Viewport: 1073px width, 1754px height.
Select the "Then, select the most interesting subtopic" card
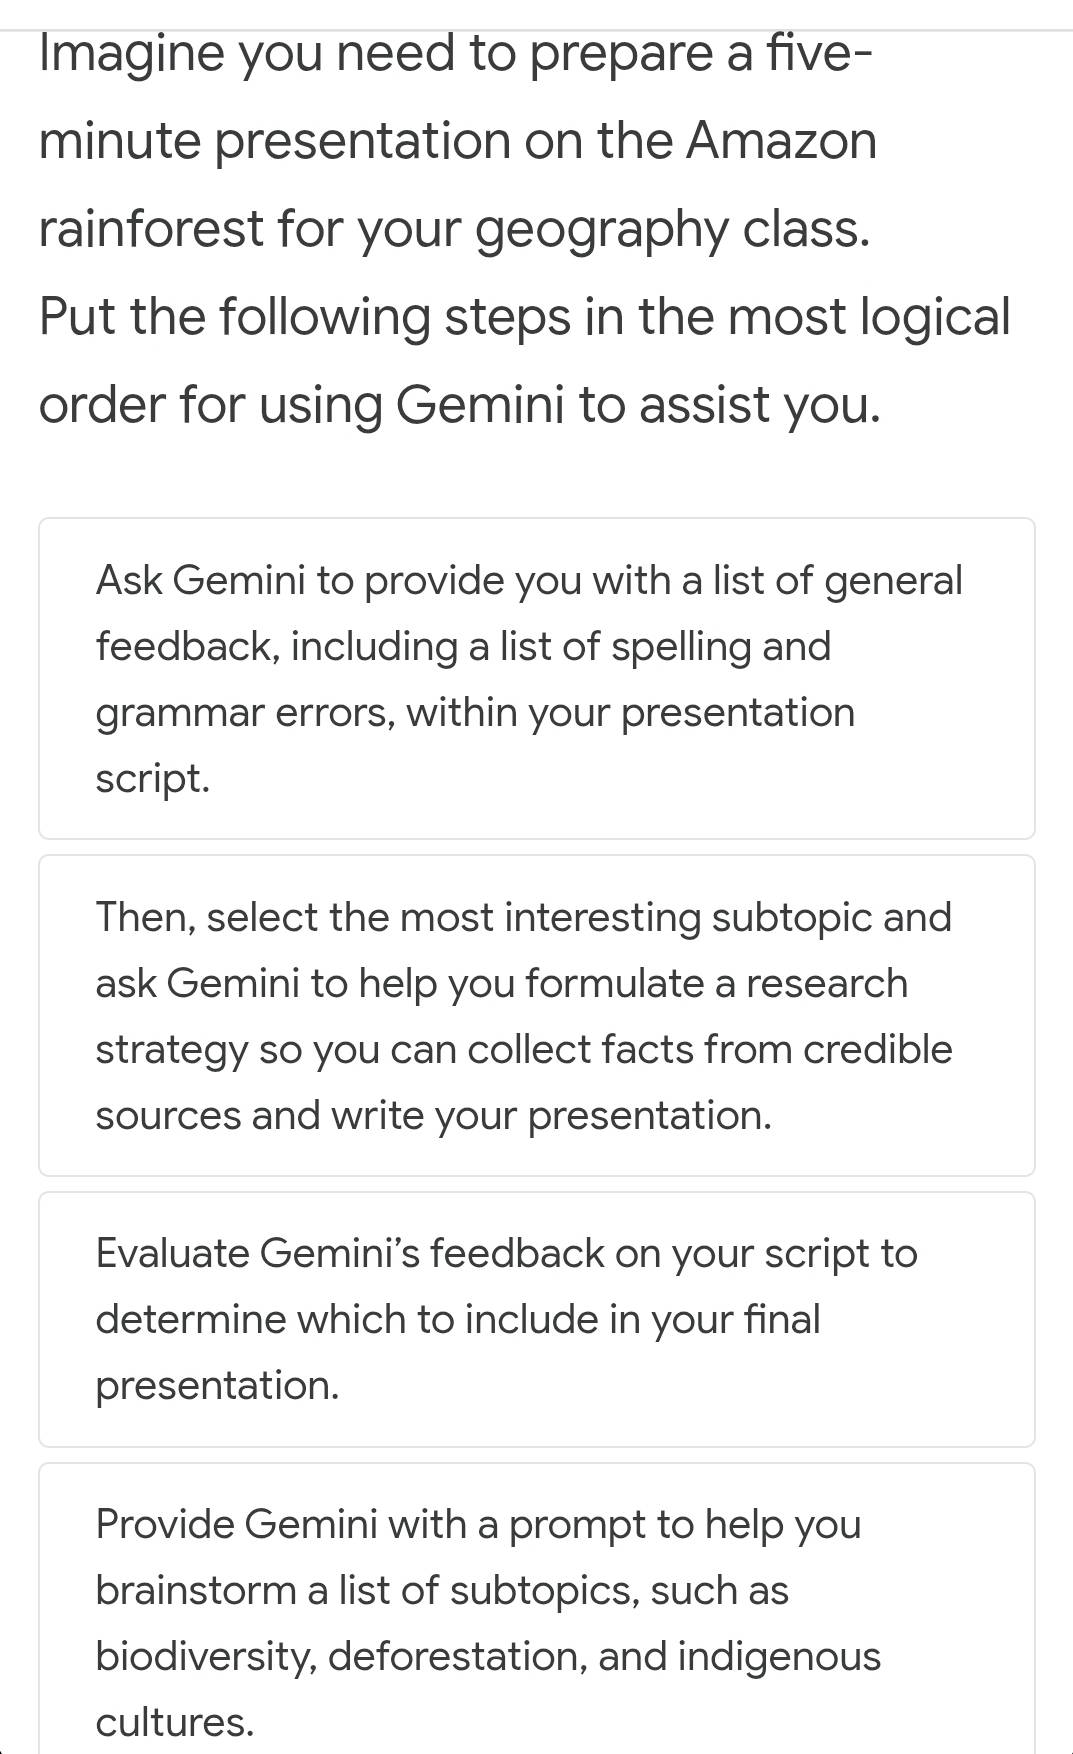536,1015
